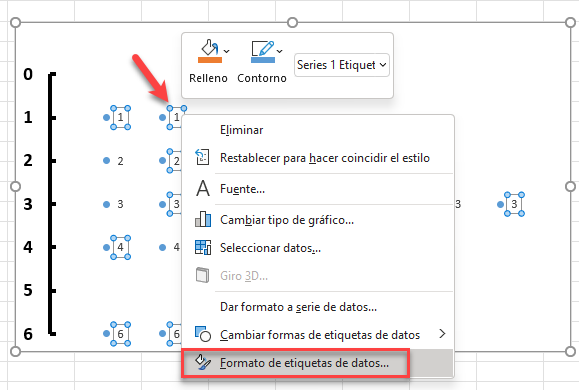This screenshot has height=390, width=579.
Task: Click the Relleno paint bucket icon
Action: point(210,51)
